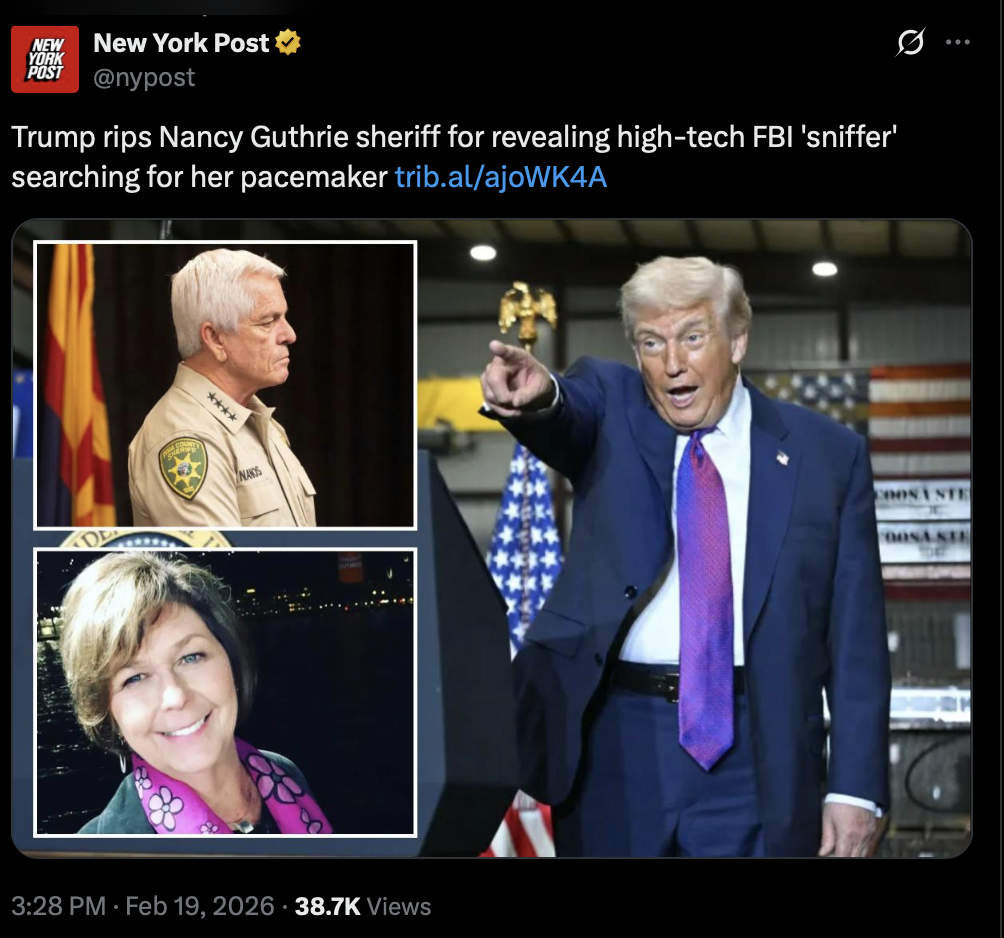Click the sheriff's green shoulder patch
Image resolution: width=1004 pixels, height=938 pixels.
pos(183,467)
